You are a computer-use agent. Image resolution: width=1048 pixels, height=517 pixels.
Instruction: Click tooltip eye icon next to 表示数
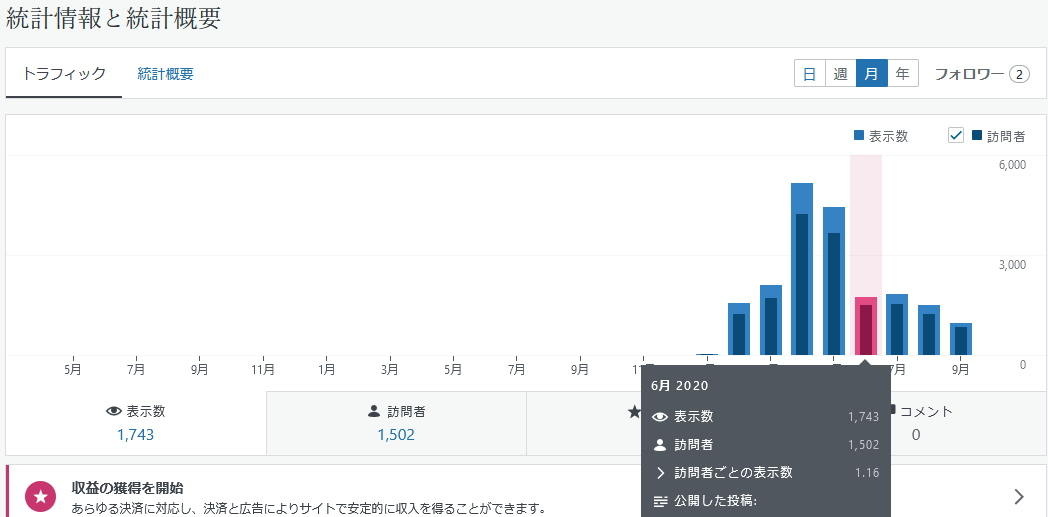tap(660, 417)
